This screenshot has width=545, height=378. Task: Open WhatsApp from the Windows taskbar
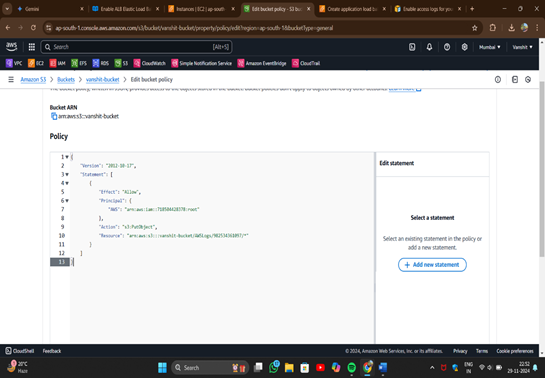(274, 367)
